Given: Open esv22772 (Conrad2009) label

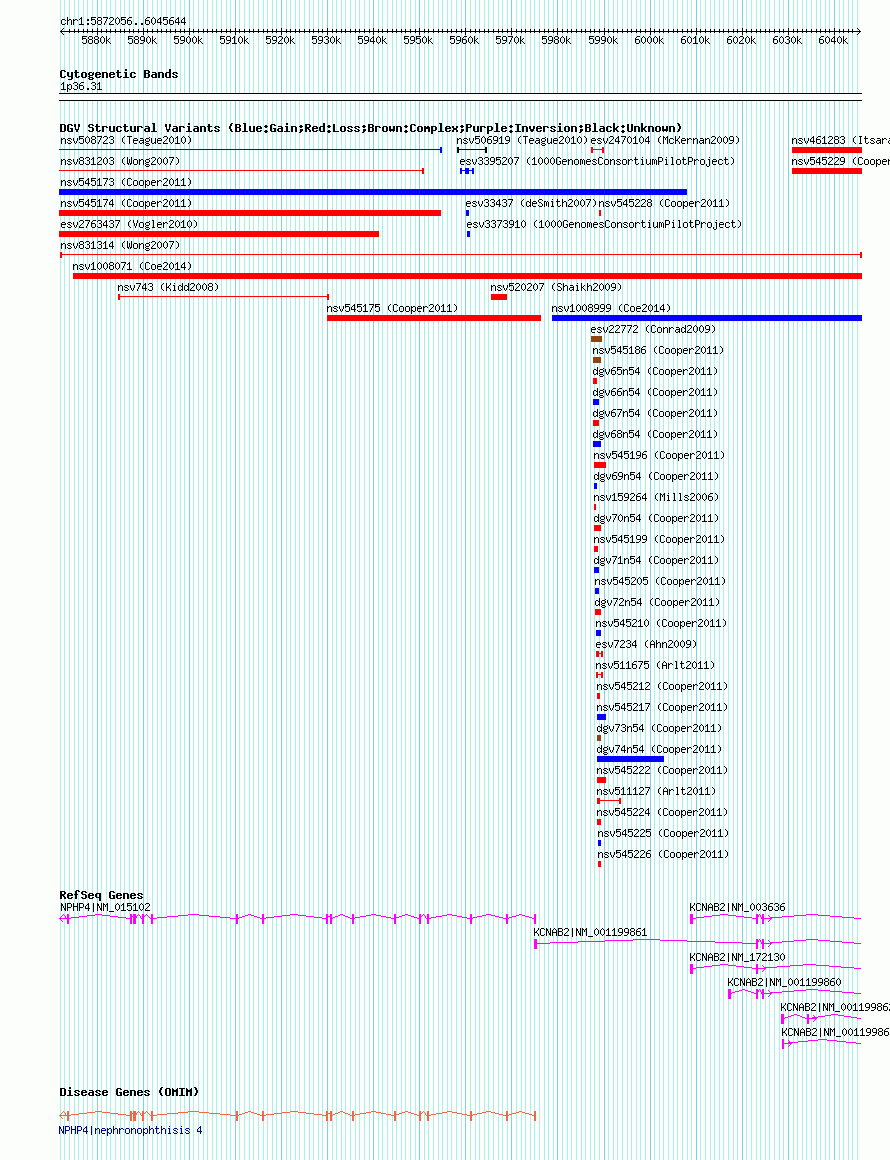Looking at the screenshot, I should click(x=653, y=328).
